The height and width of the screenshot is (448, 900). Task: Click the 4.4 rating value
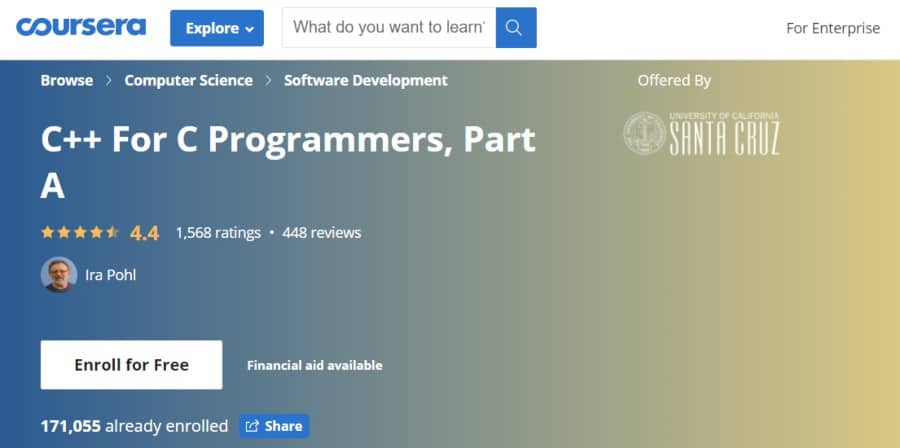144,233
